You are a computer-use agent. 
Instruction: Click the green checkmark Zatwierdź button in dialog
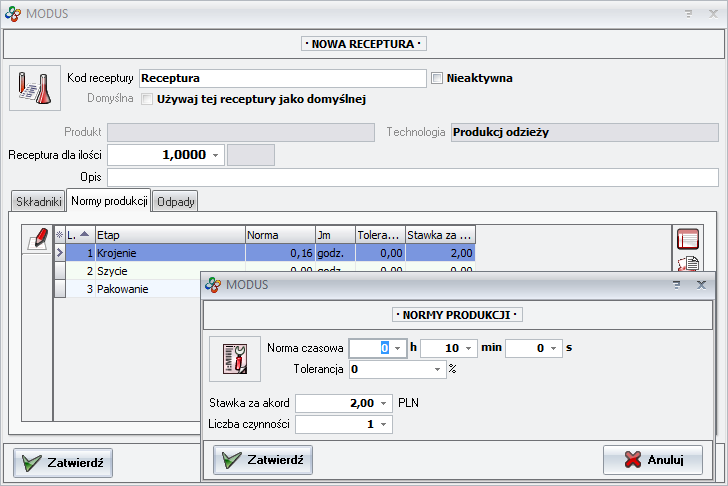(263, 459)
